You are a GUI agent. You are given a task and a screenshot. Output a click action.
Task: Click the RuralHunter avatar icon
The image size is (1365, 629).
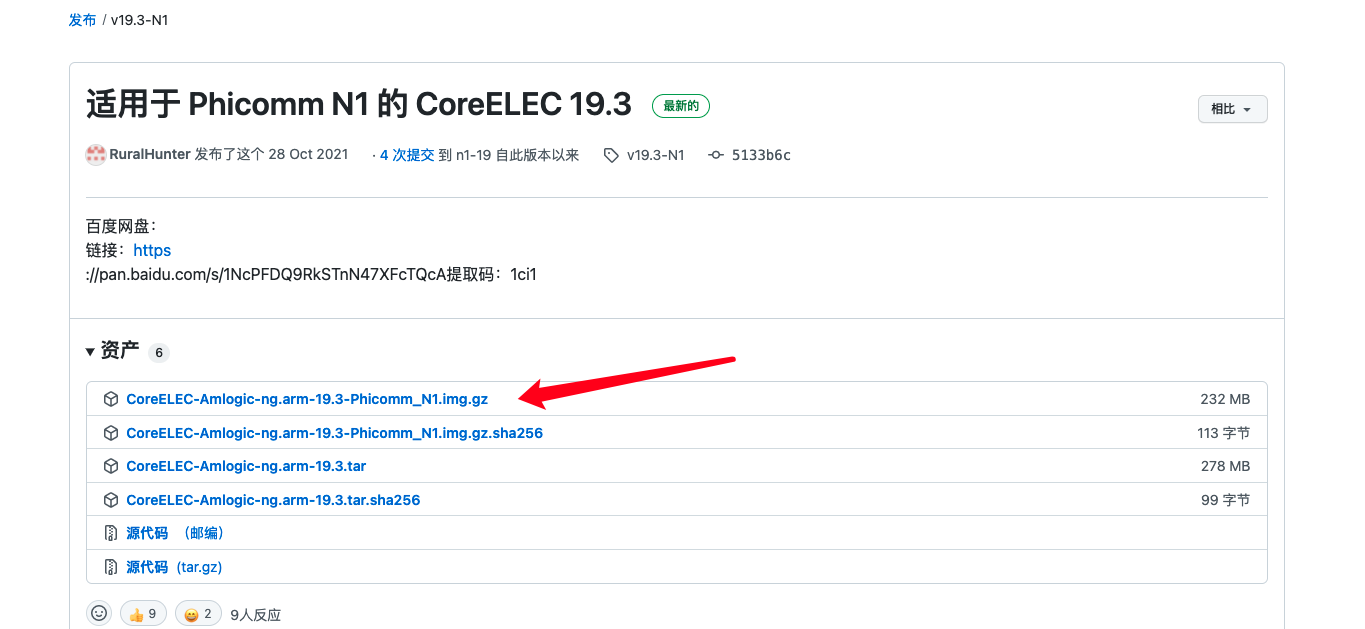pos(96,155)
